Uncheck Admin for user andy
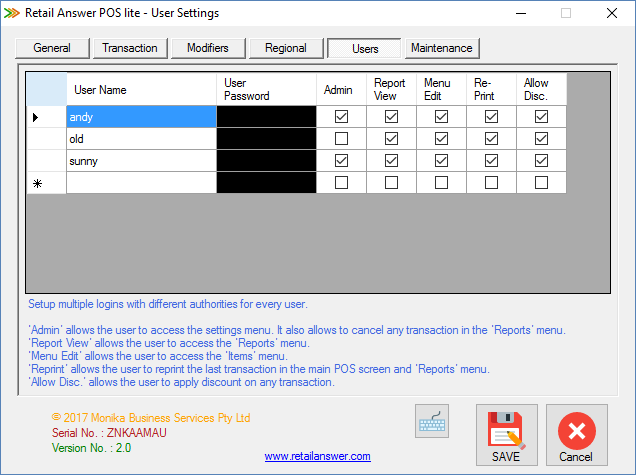The image size is (636, 475). [x=341, y=117]
